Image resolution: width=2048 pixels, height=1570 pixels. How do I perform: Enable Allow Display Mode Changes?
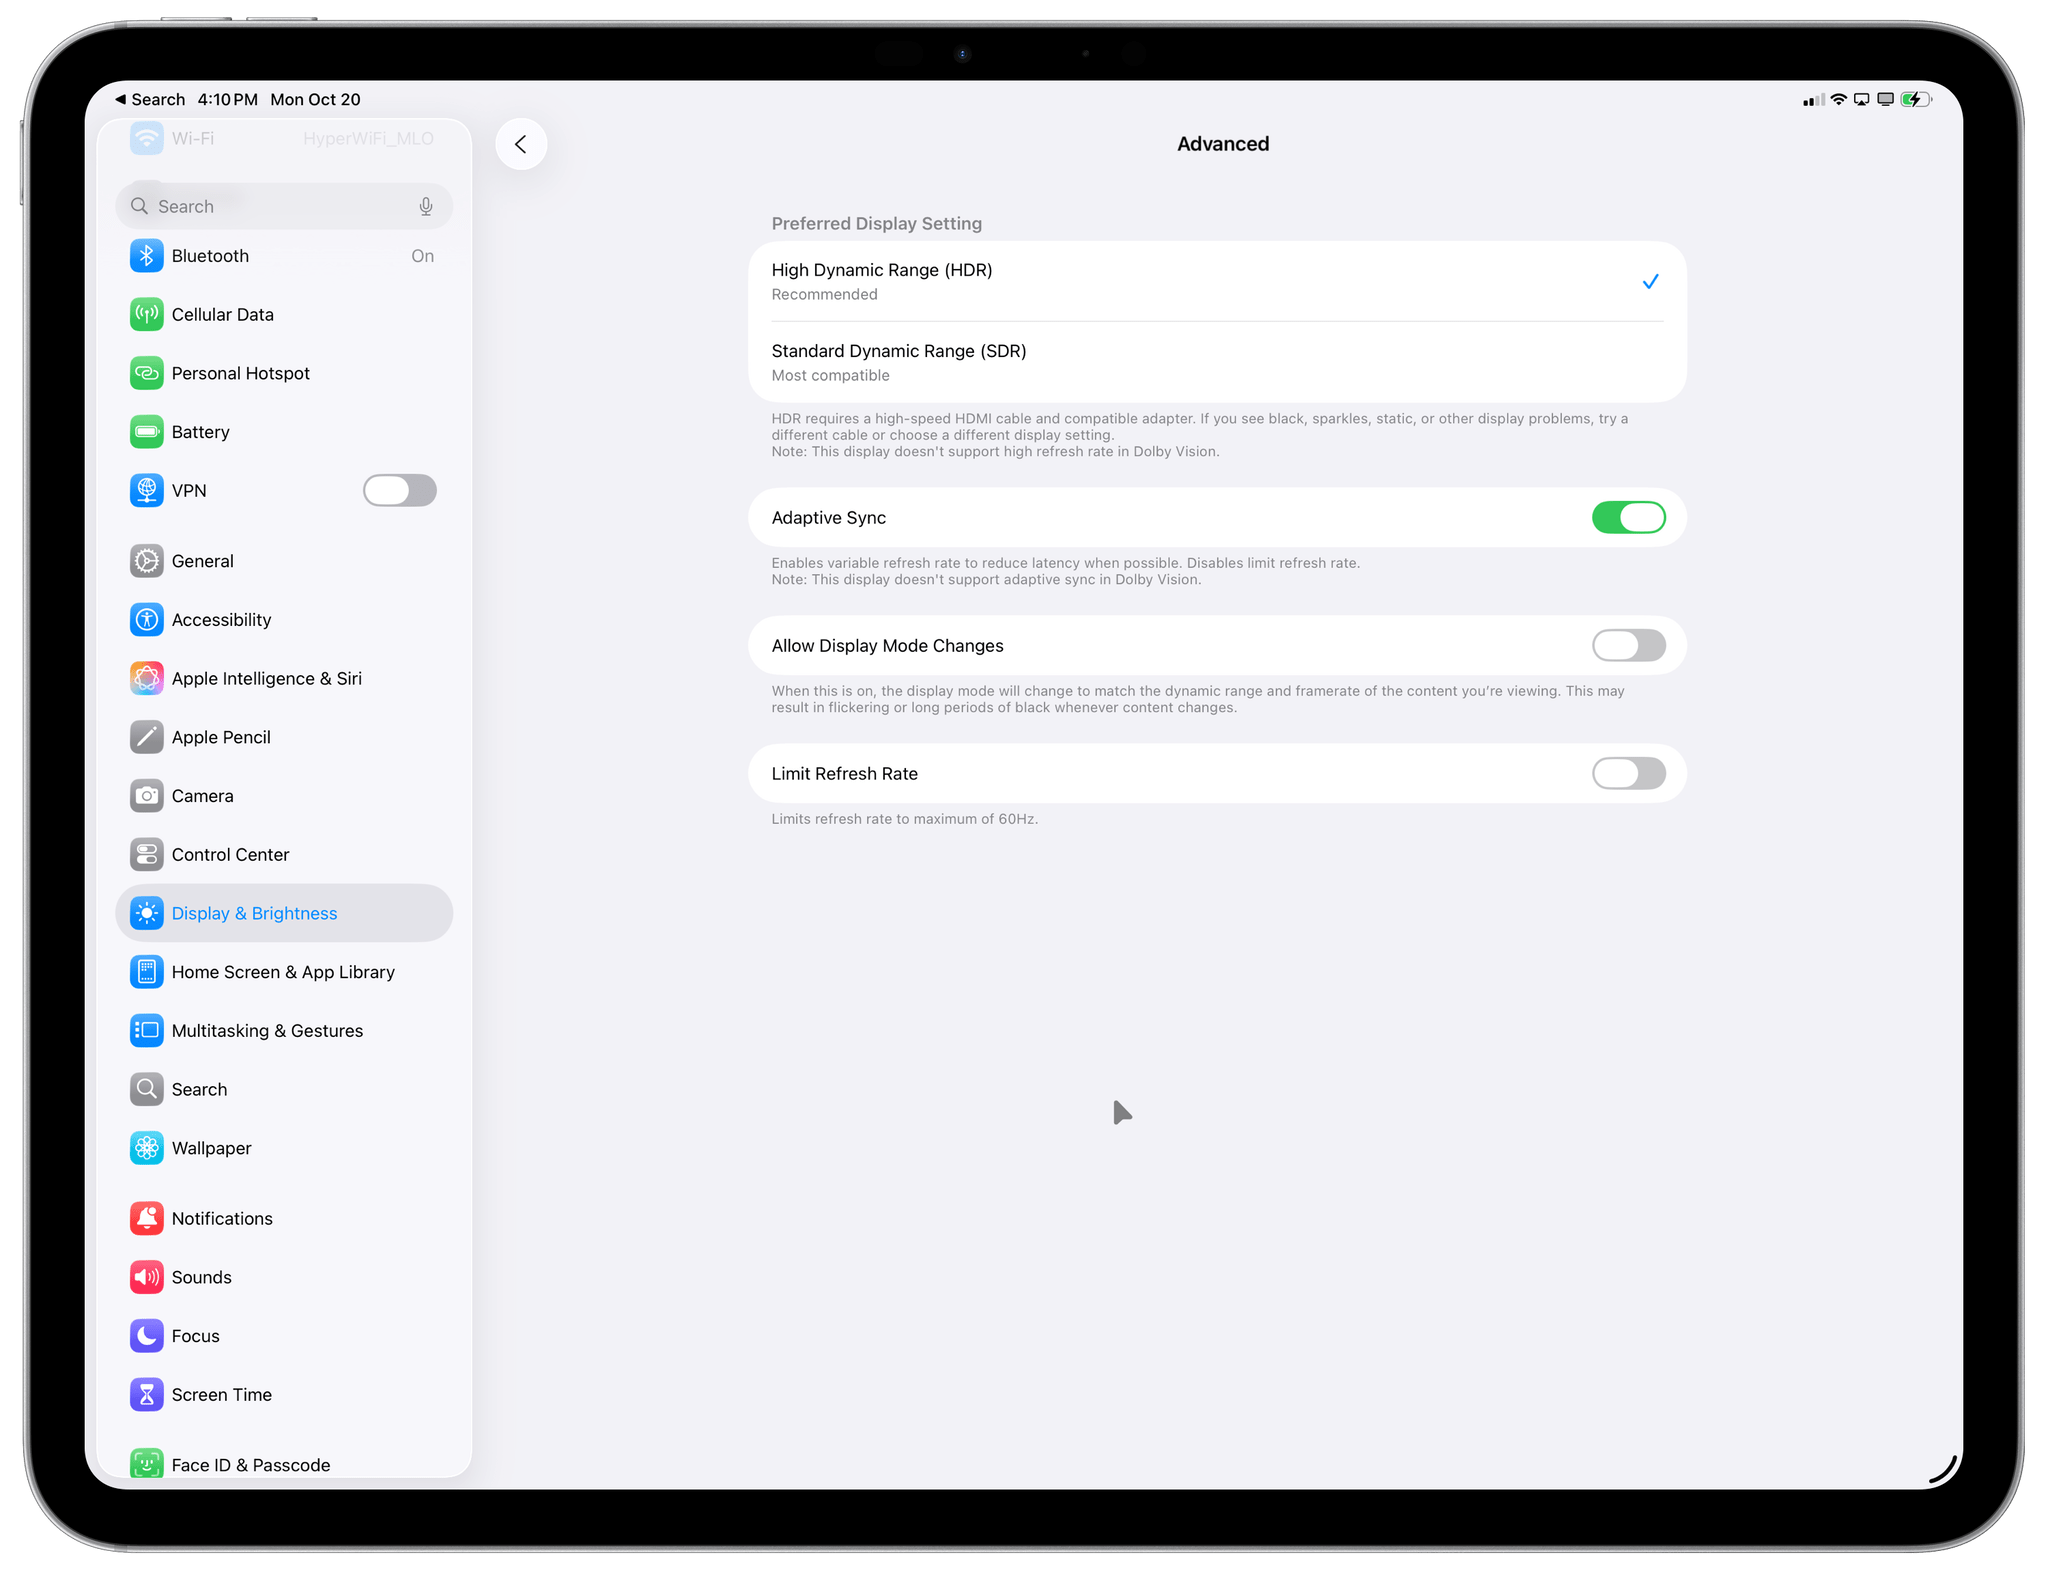1628,646
